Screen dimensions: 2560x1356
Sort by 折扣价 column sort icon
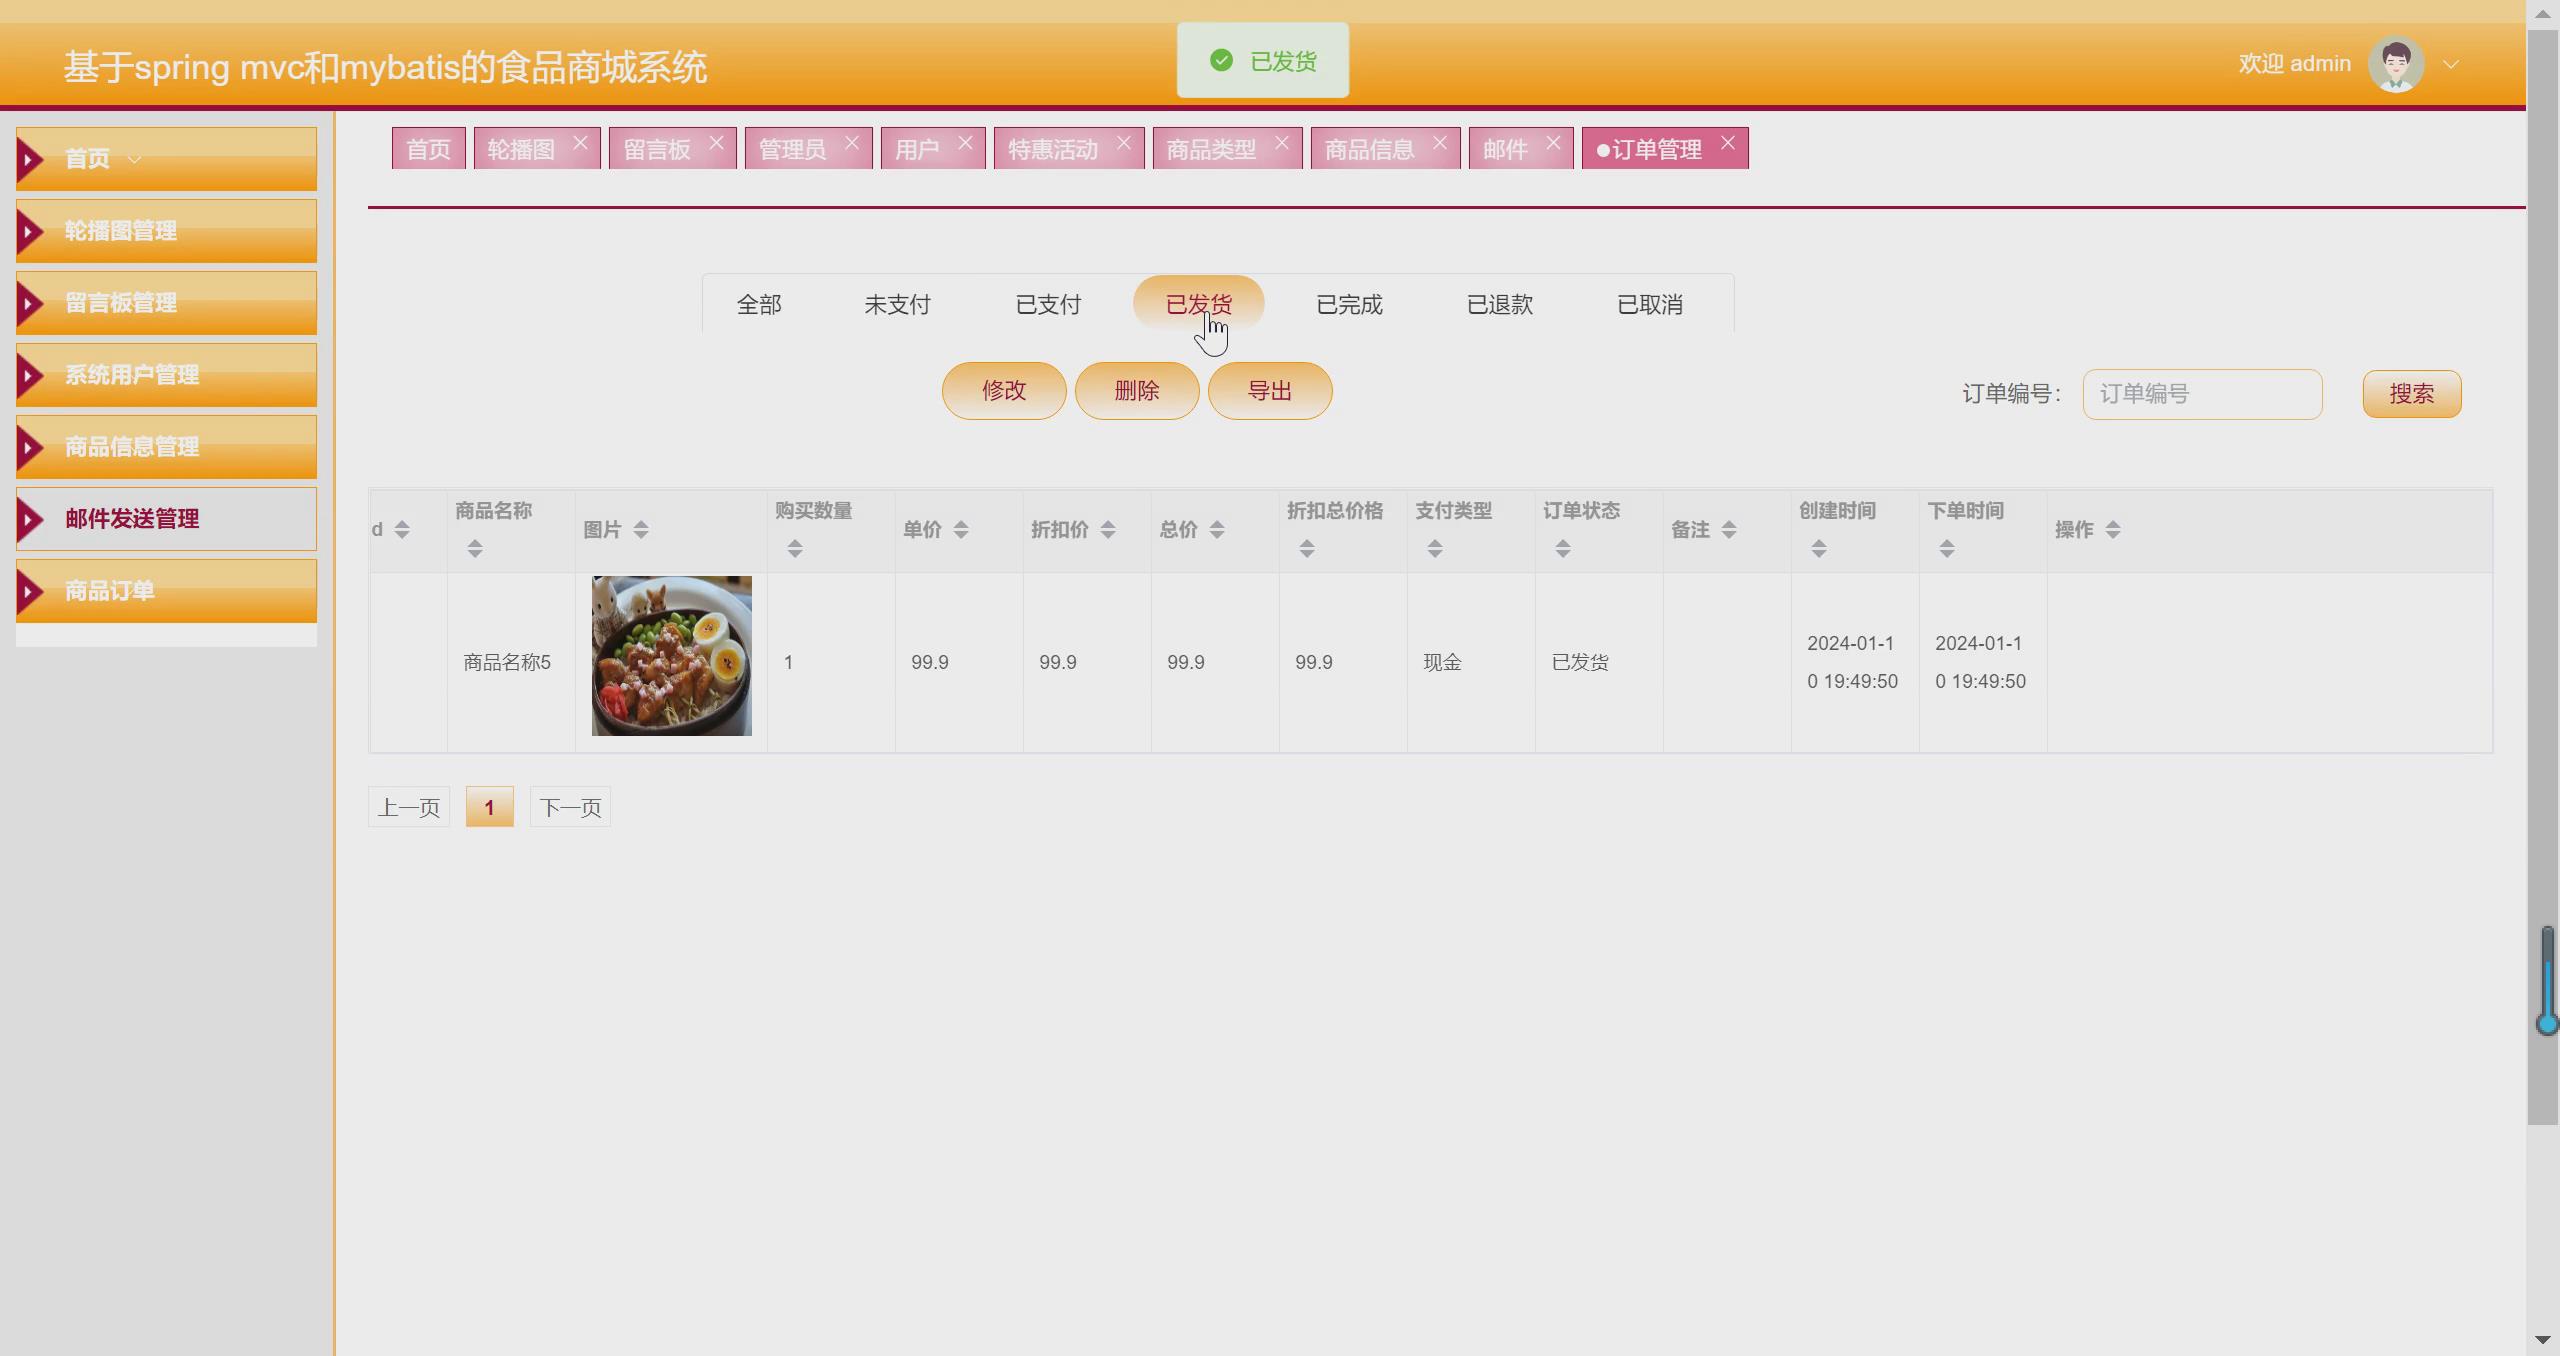click(x=1107, y=530)
